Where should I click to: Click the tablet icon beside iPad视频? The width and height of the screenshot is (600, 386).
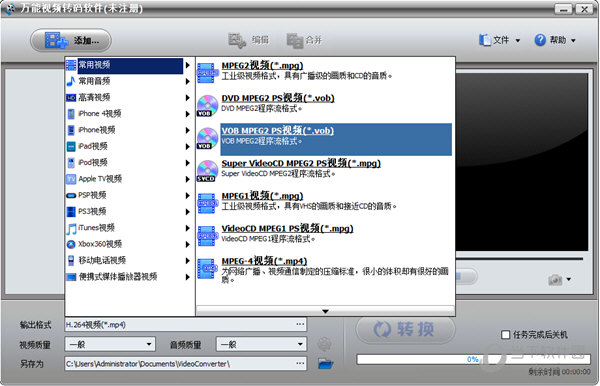pyautogui.click(x=71, y=147)
